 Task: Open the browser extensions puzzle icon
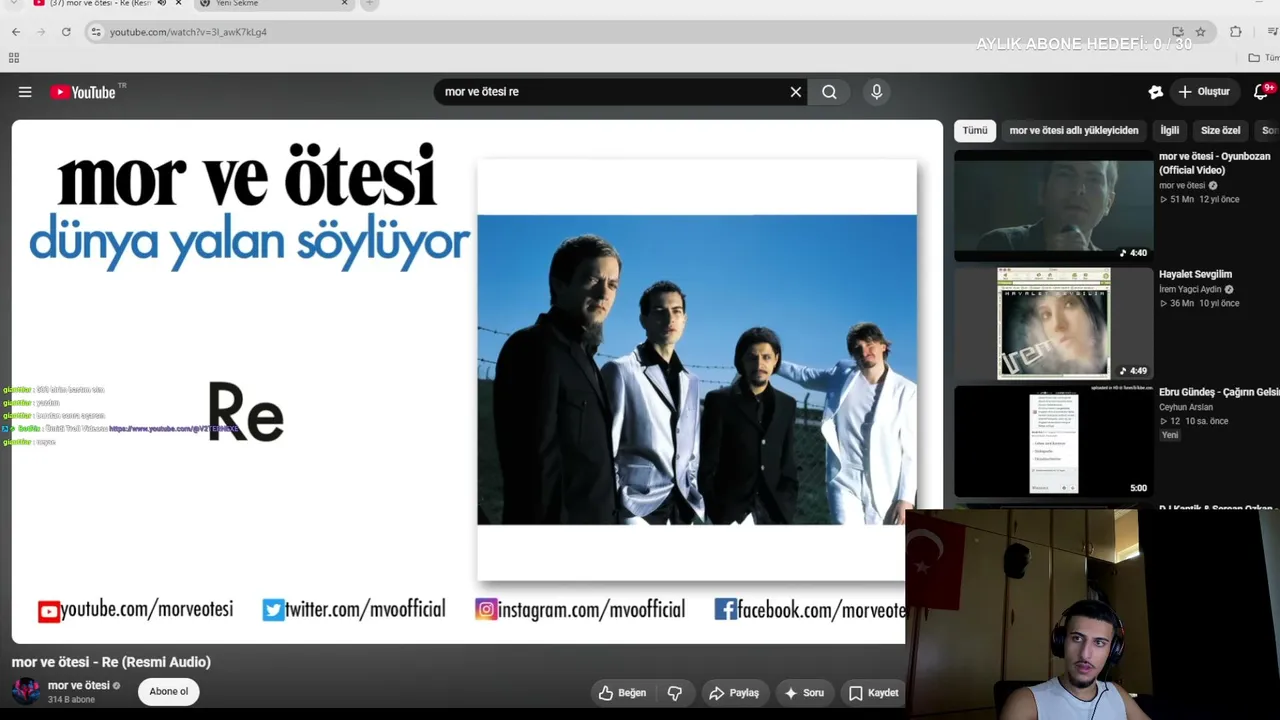tap(1236, 32)
